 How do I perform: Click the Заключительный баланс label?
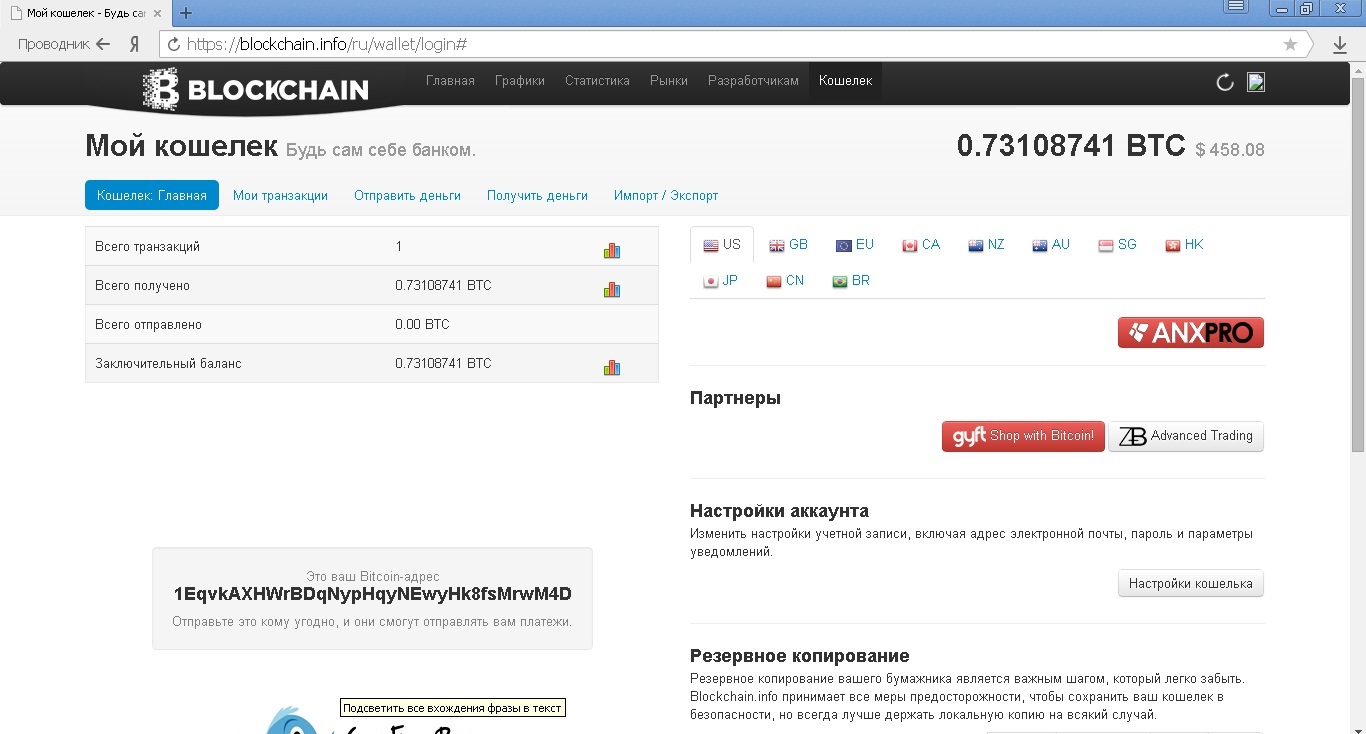pyautogui.click(x=168, y=364)
